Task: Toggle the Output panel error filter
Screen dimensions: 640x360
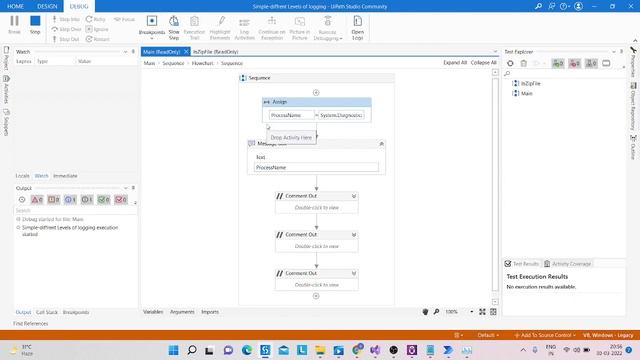Action: click(37, 200)
